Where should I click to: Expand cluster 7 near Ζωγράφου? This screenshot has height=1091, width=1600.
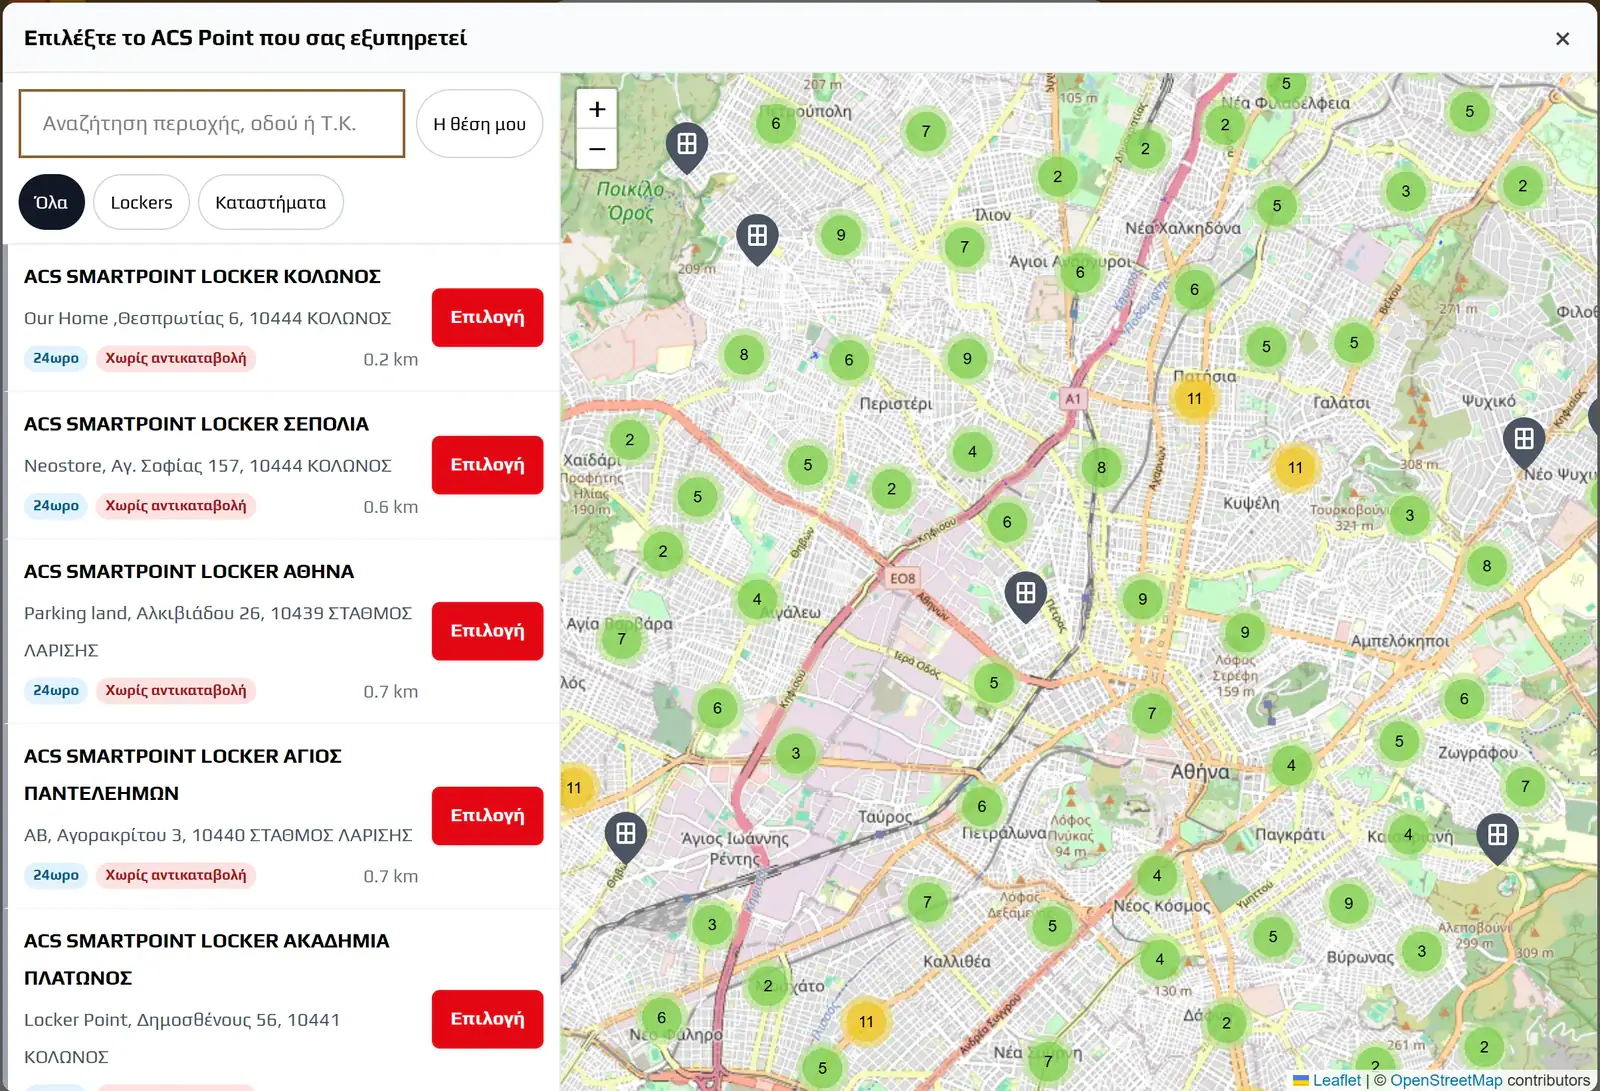(x=1525, y=786)
